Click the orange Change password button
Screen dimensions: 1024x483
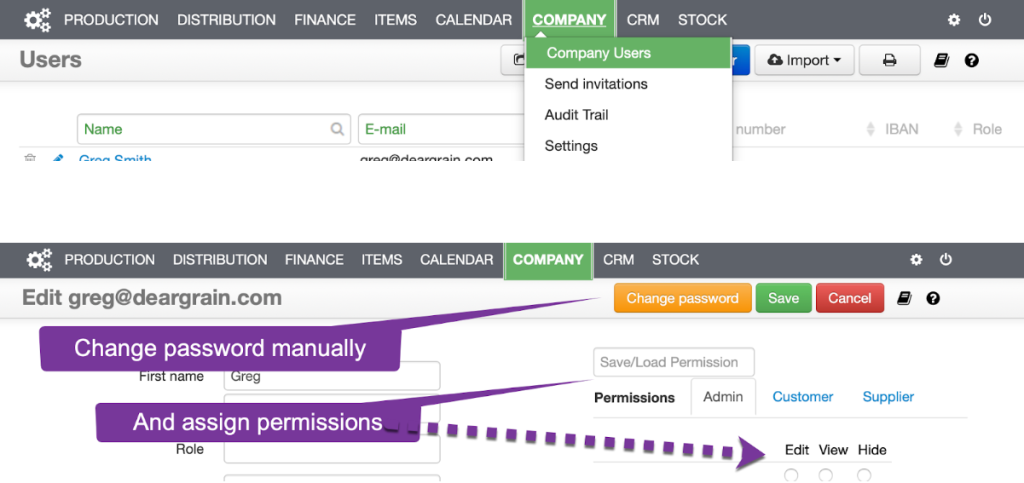[682, 298]
